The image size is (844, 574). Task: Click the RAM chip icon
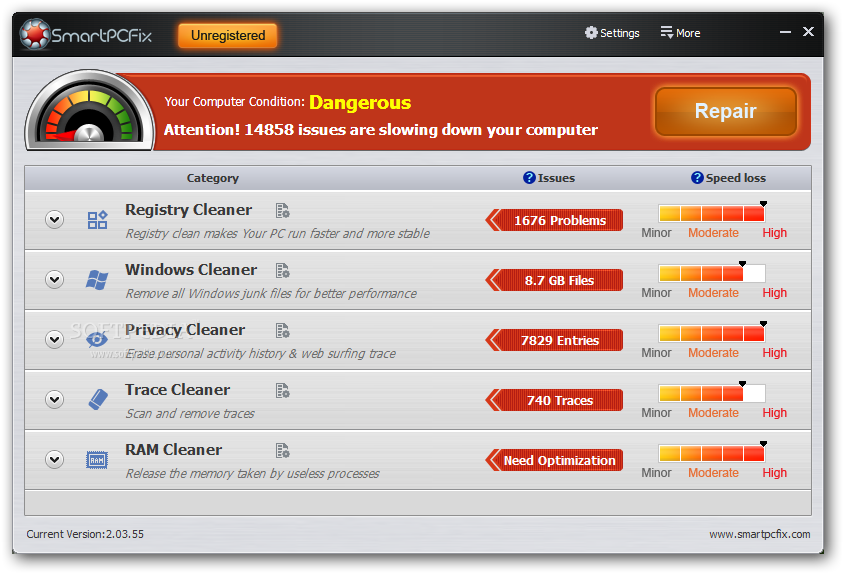click(97, 460)
